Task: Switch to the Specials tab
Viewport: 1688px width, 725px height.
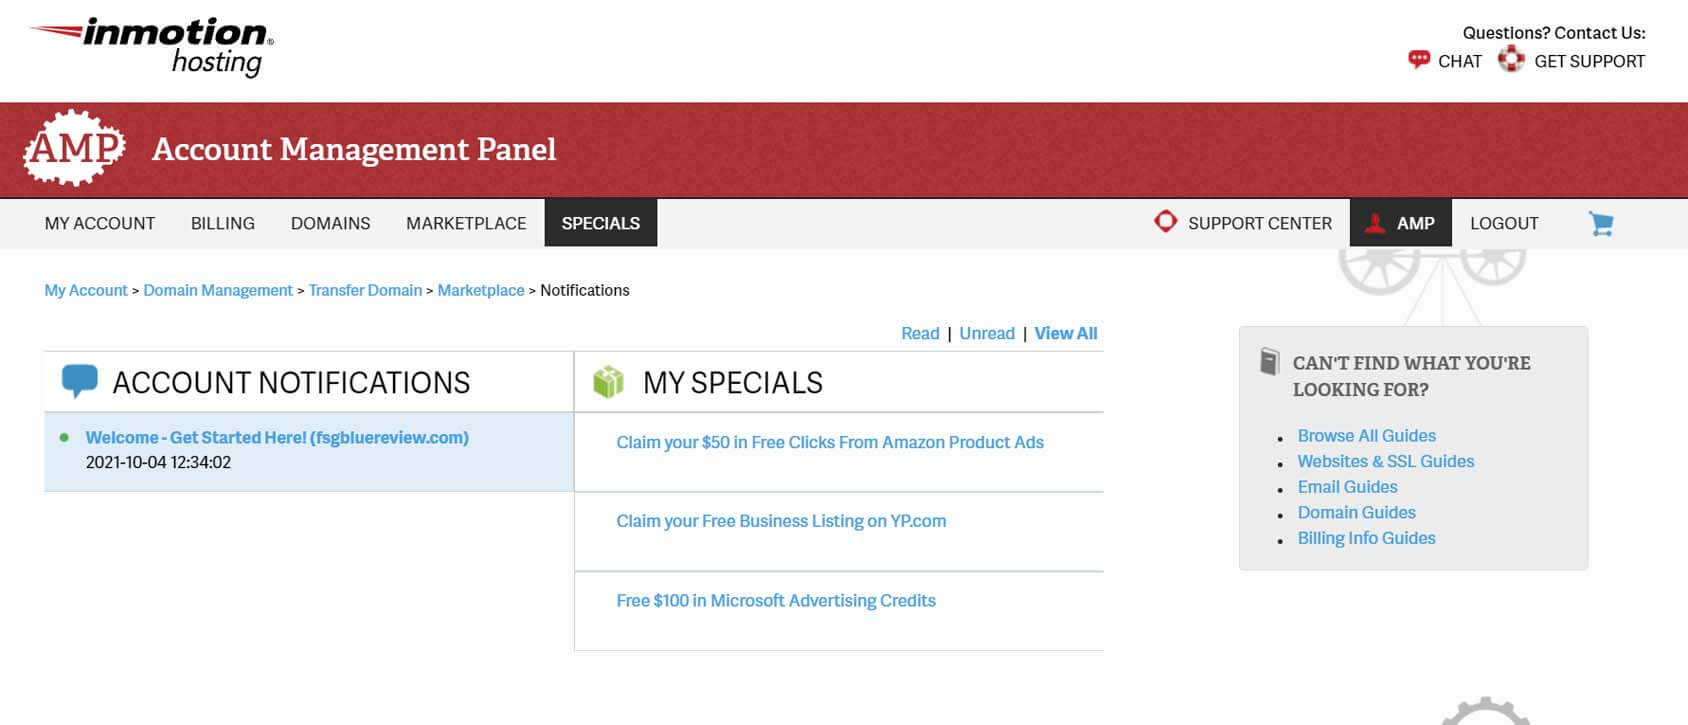Action: click(x=600, y=223)
